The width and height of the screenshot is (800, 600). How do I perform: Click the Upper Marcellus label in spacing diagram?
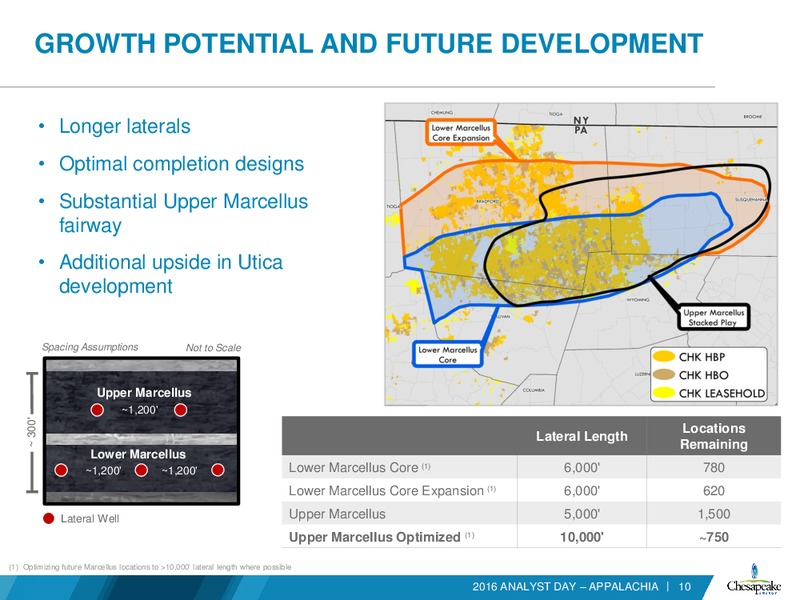tap(144, 392)
